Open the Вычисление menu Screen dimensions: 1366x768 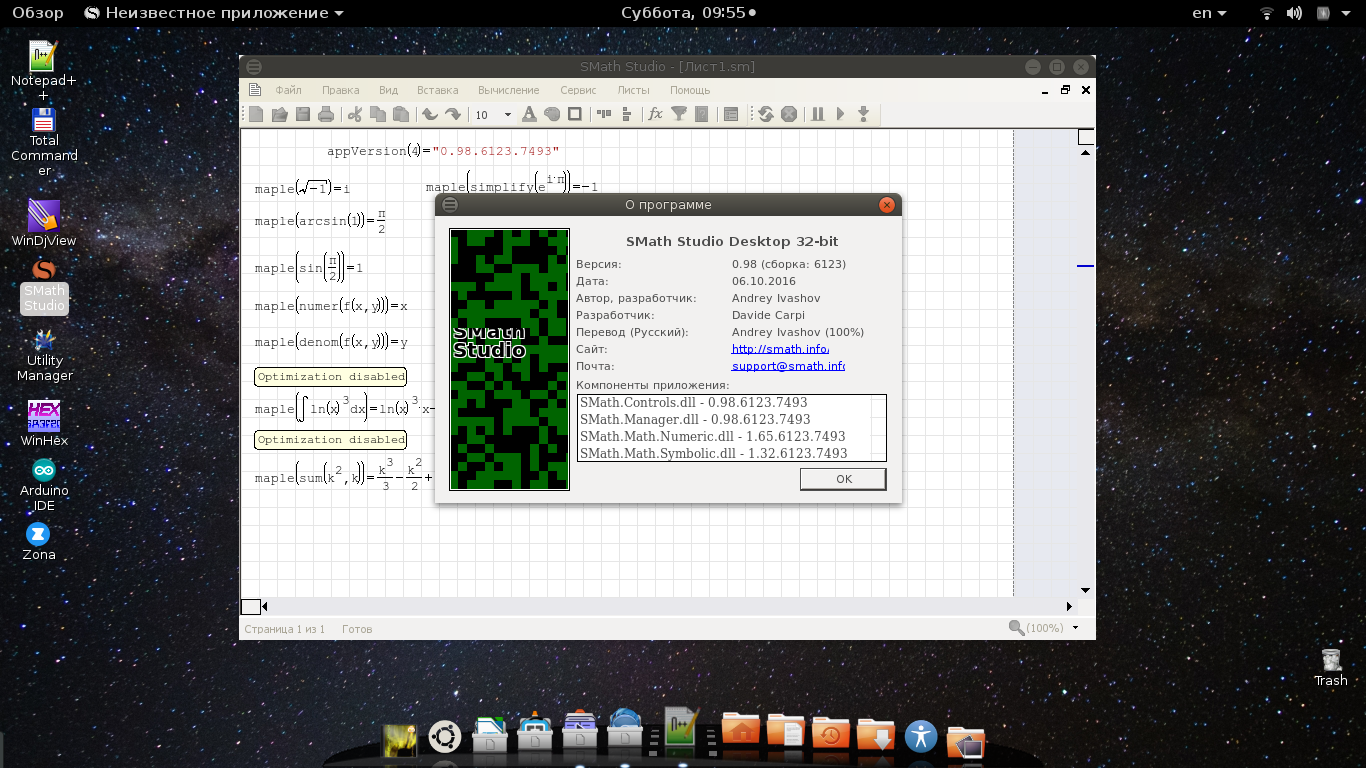[x=508, y=90]
